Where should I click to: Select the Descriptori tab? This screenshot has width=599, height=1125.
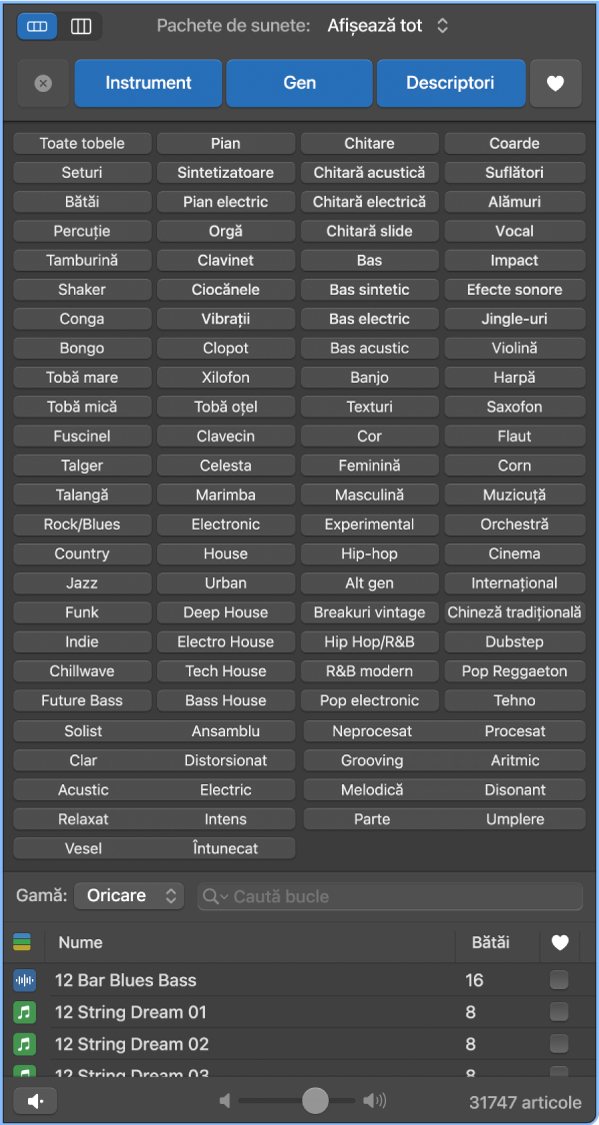click(450, 83)
